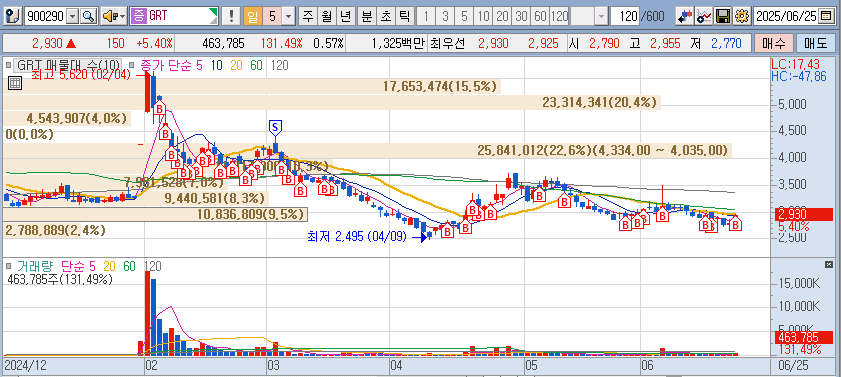
Task: Select the 60 interval button in toolbar
Action: [x=540, y=16]
